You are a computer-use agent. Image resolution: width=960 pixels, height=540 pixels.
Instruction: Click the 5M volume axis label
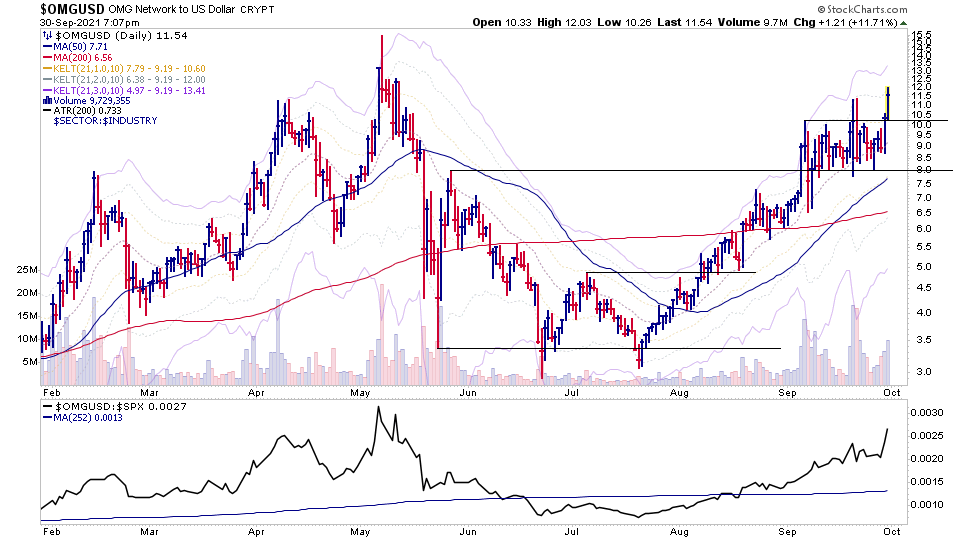[x=30, y=362]
